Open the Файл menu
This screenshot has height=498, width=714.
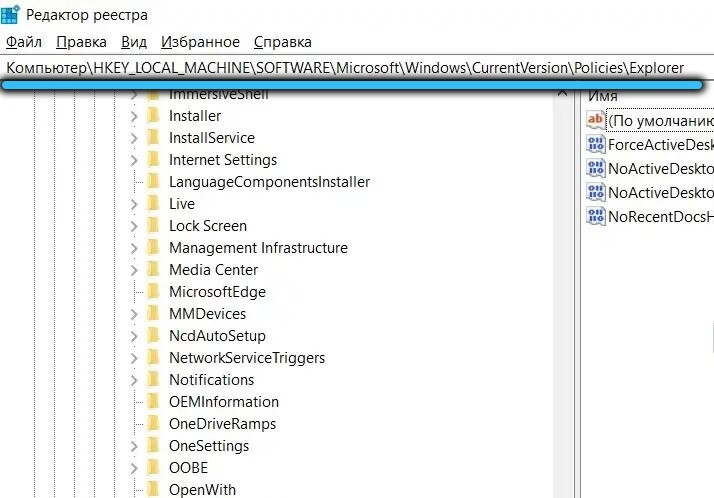[x=24, y=42]
